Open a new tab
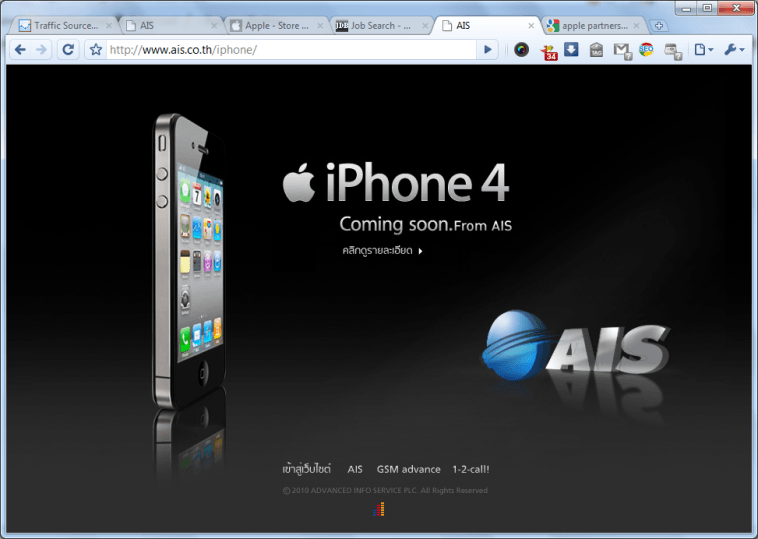 659,25
